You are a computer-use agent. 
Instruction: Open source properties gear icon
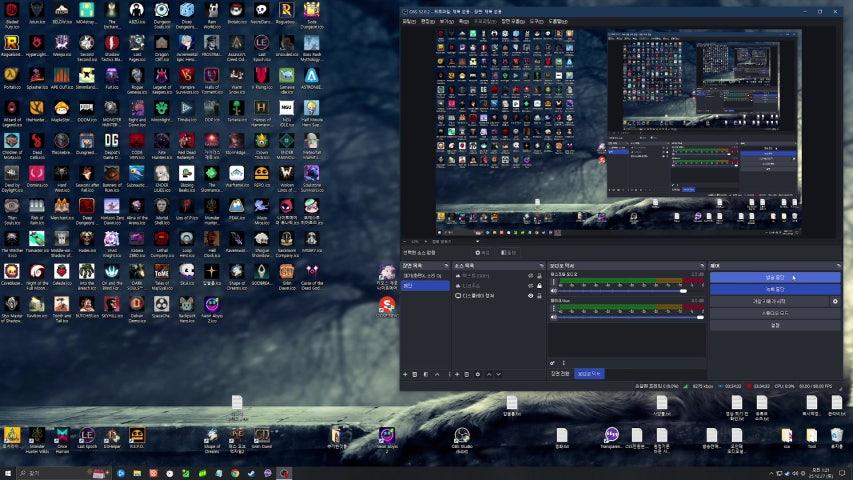(x=477, y=374)
